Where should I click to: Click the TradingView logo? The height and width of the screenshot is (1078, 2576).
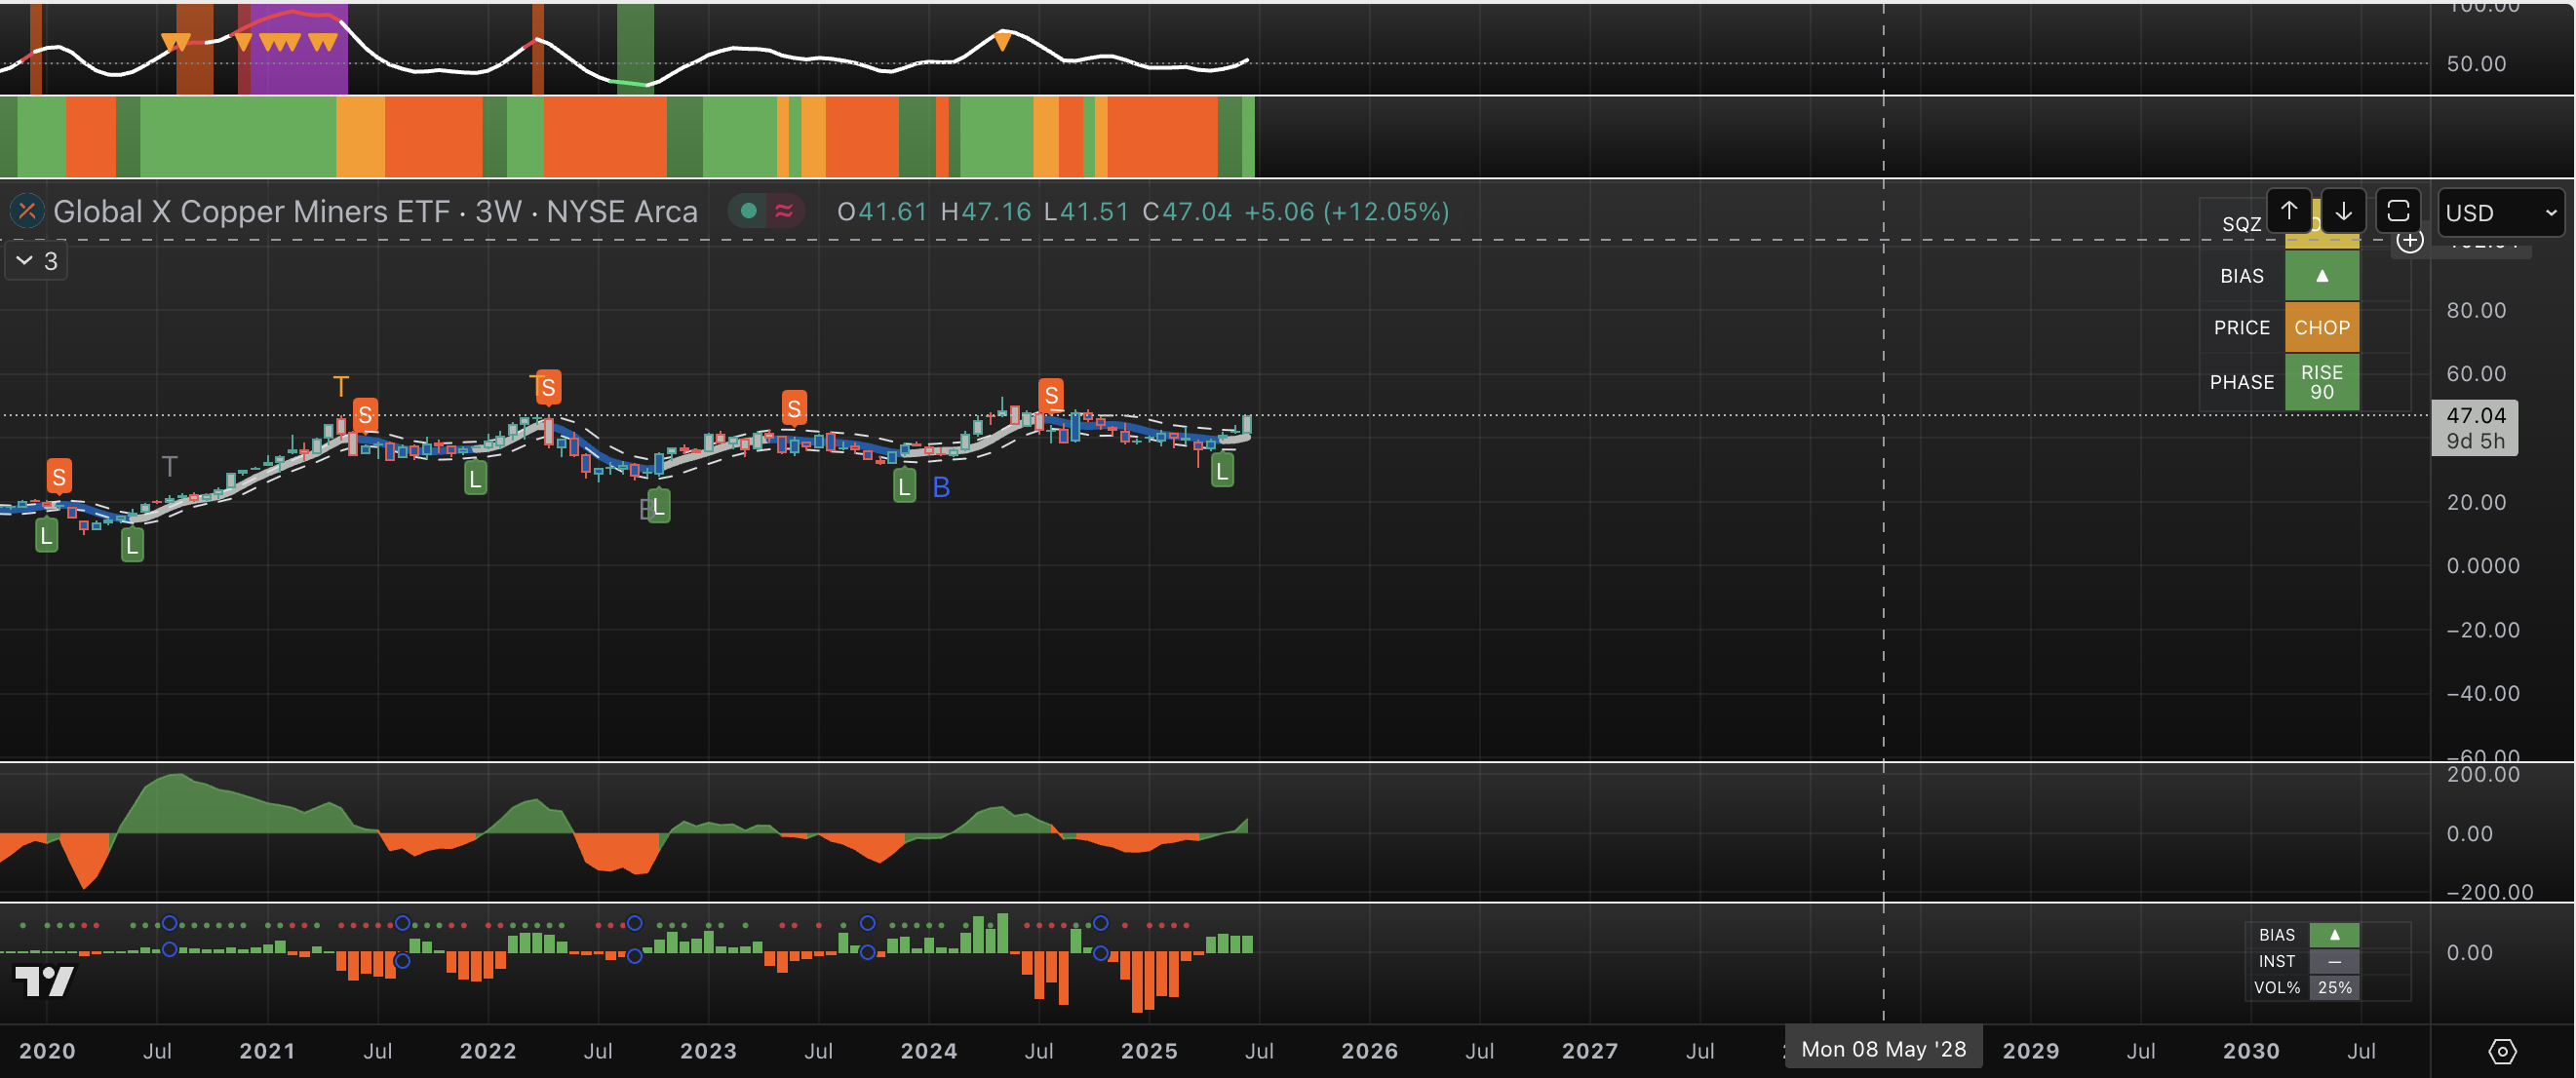44,981
